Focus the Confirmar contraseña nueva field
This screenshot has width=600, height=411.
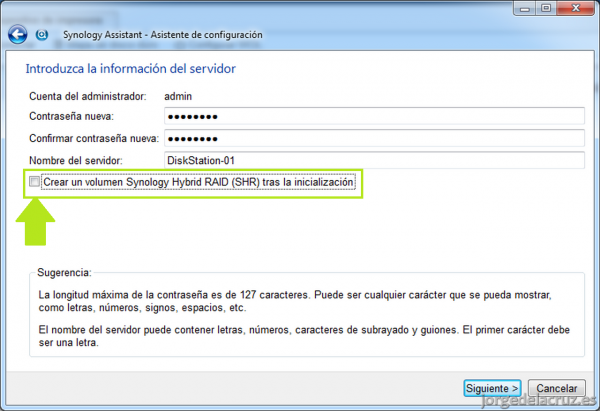374,138
